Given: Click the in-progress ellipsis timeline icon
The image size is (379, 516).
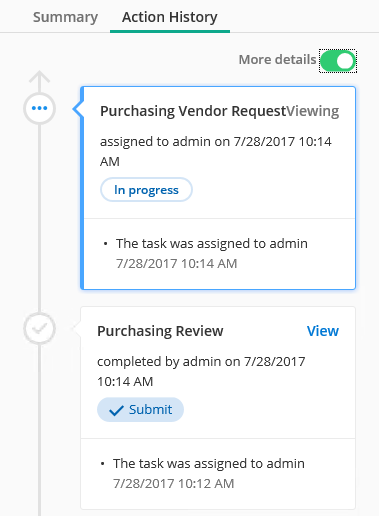Looking at the screenshot, I should (39, 108).
